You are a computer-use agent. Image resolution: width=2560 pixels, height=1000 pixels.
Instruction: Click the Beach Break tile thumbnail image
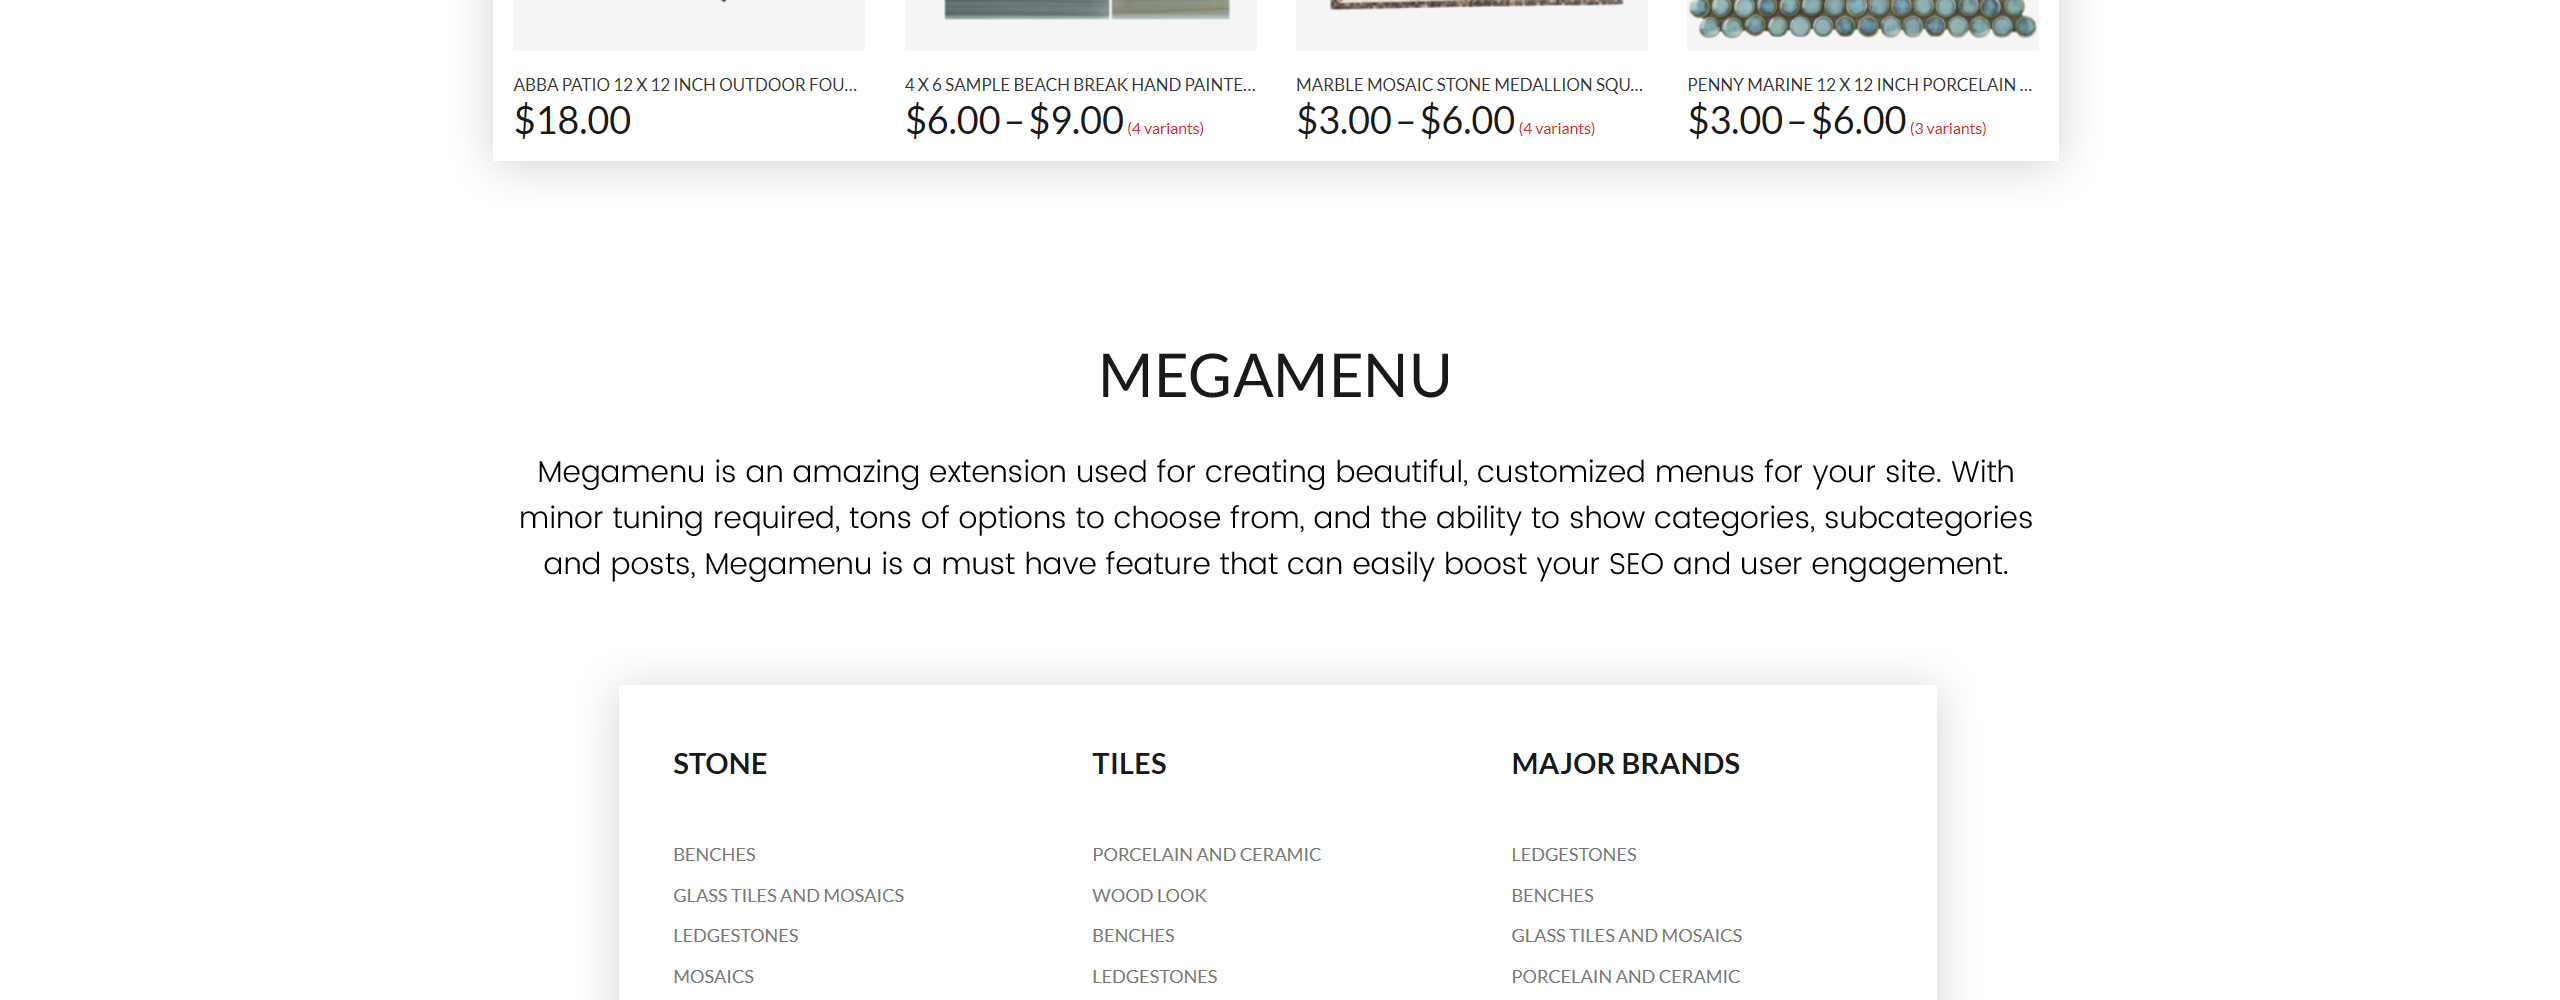(x=1080, y=20)
